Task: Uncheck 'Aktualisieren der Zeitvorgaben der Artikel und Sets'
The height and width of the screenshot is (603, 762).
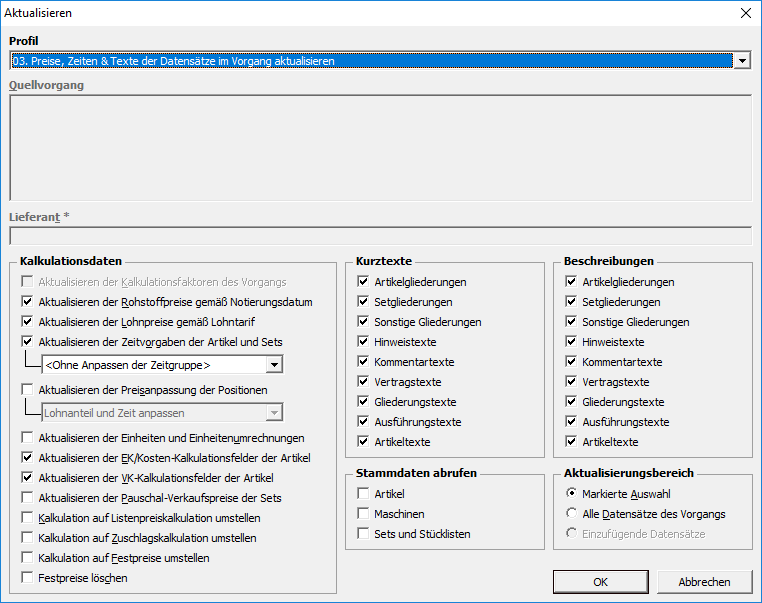Action: coord(28,342)
